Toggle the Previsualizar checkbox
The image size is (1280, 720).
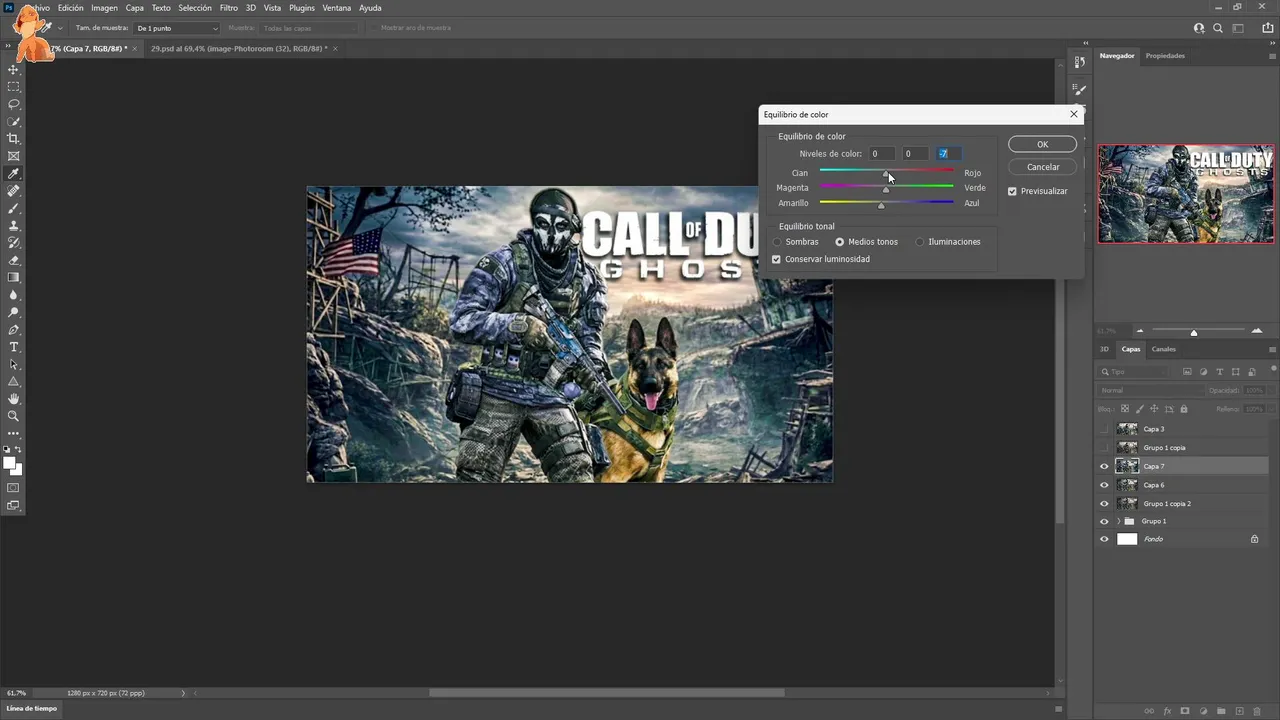click(x=1012, y=191)
